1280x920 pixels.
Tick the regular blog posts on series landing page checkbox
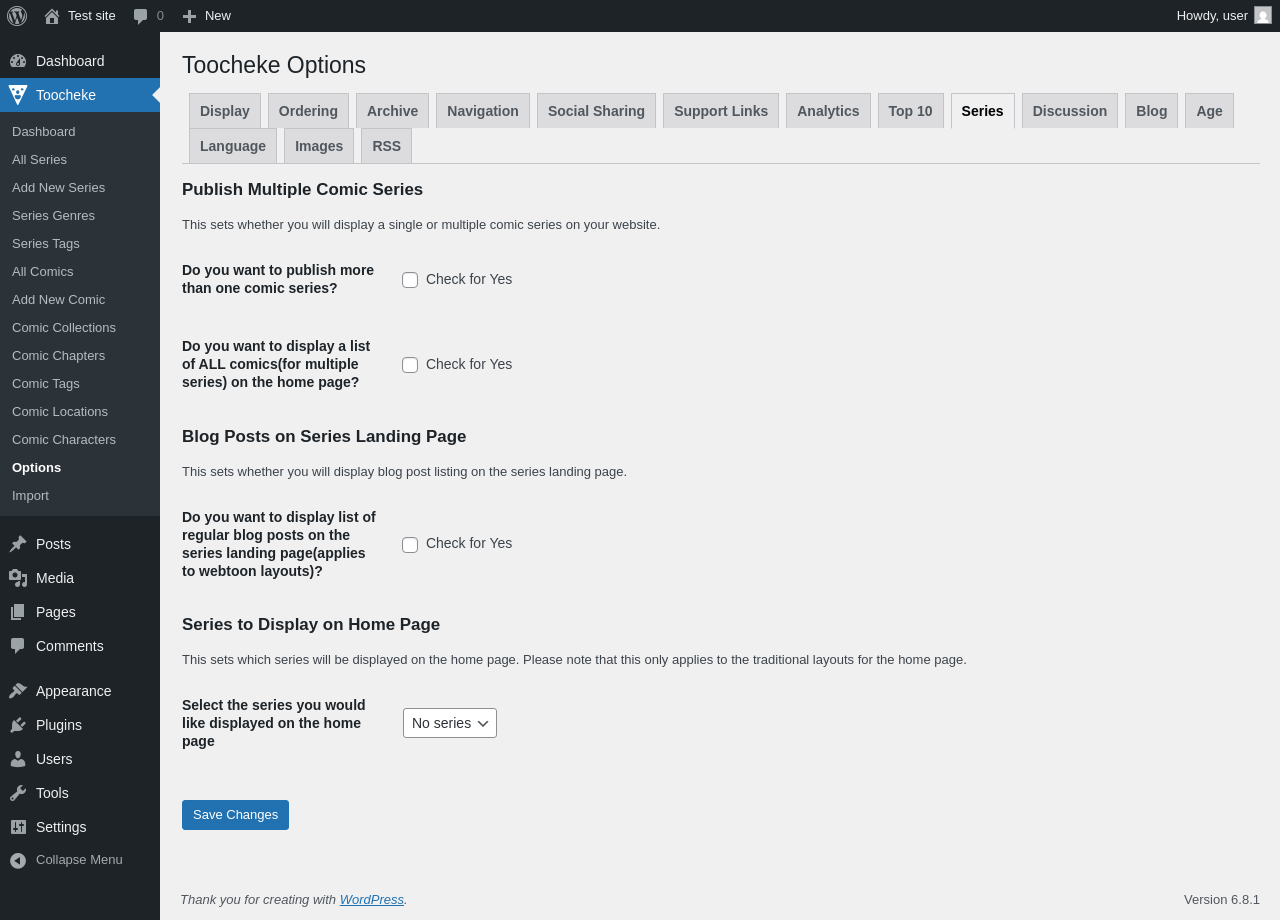[x=410, y=545]
